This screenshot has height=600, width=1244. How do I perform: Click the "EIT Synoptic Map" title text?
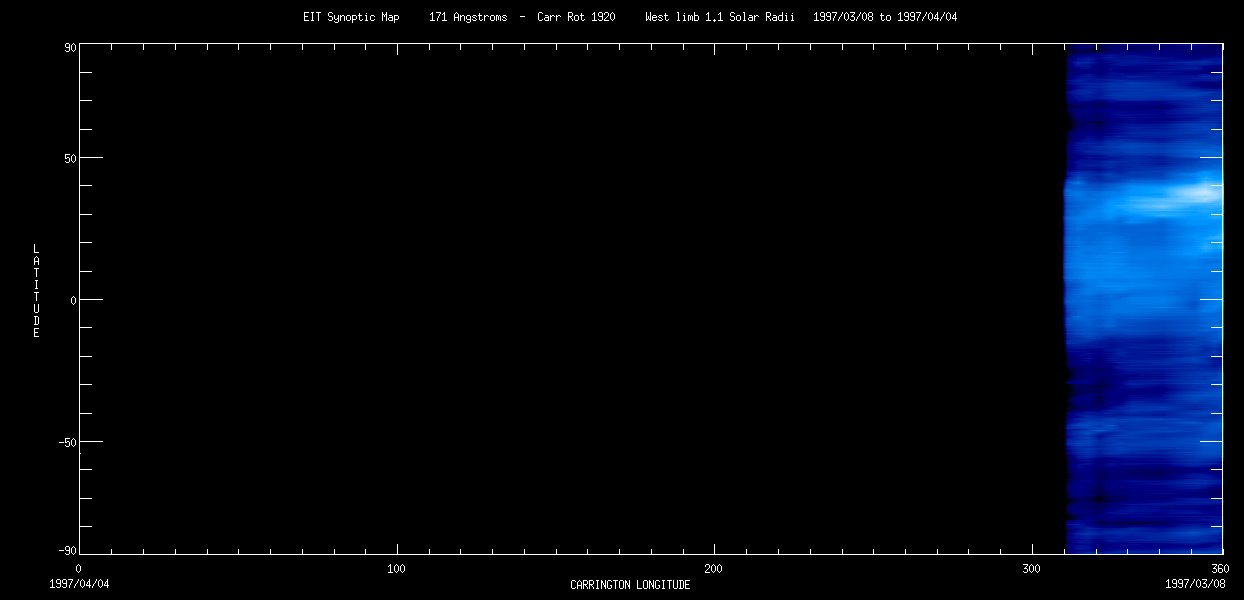point(351,17)
